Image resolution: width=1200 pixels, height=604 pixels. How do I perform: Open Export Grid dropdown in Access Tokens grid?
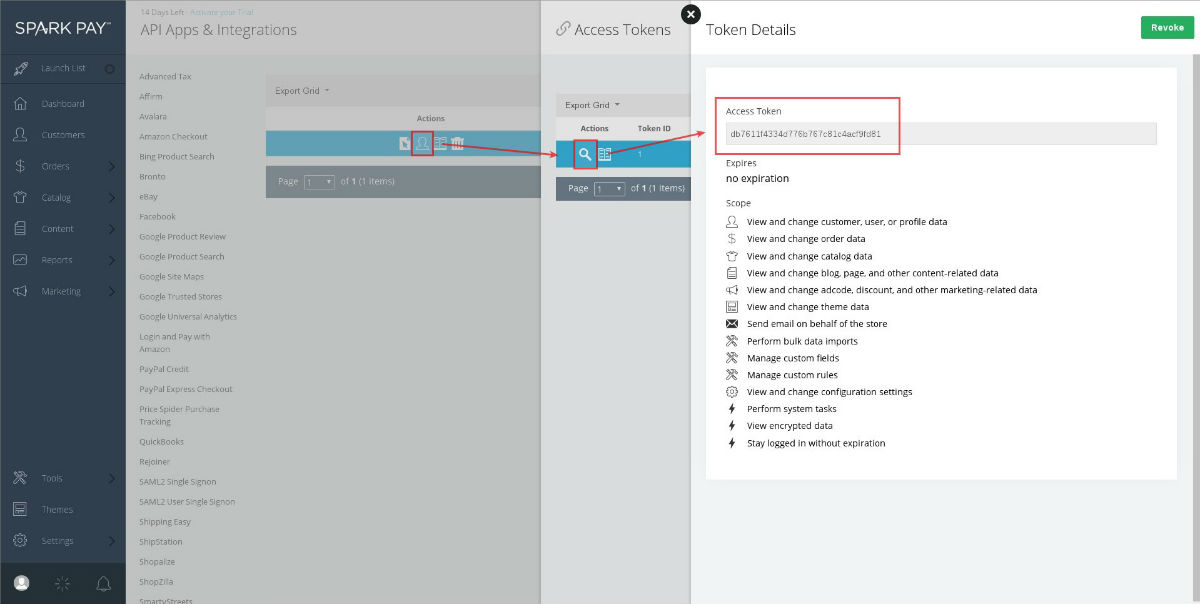pyautogui.click(x=592, y=105)
